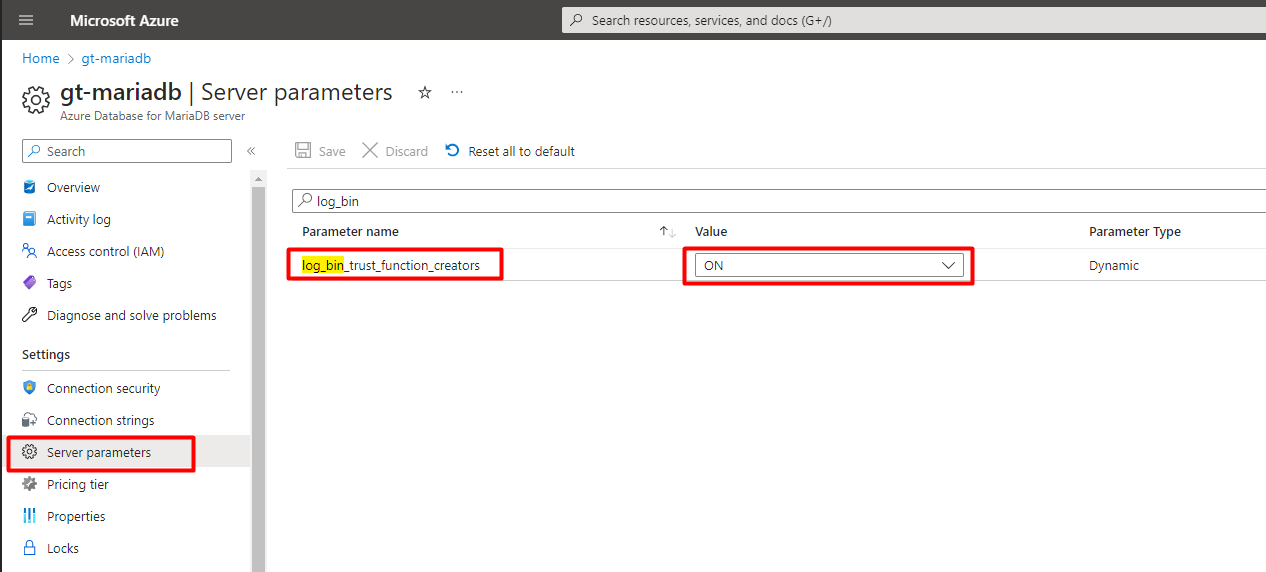Click the Microsoft Azure home title
Image resolution: width=1266 pixels, height=572 pixels.
tap(124, 20)
